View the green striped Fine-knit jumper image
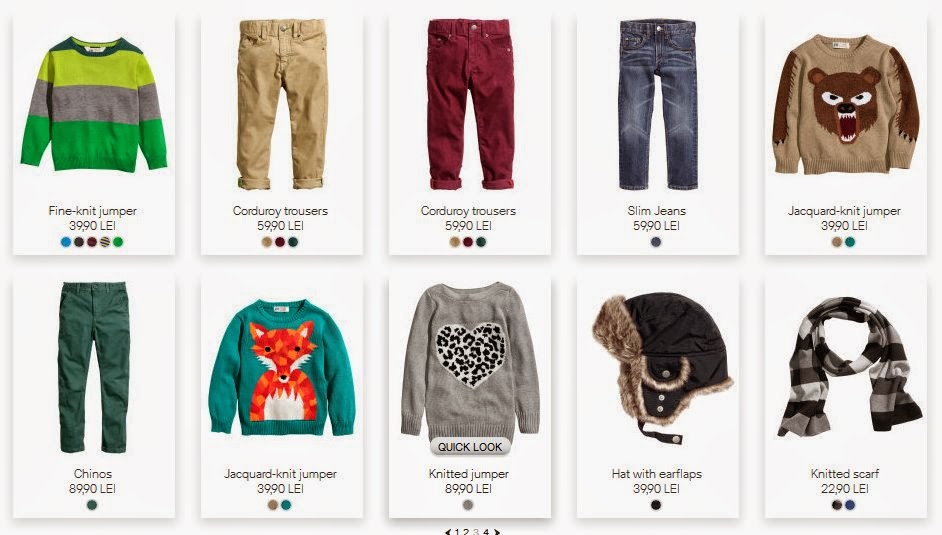 tap(94, 104)
